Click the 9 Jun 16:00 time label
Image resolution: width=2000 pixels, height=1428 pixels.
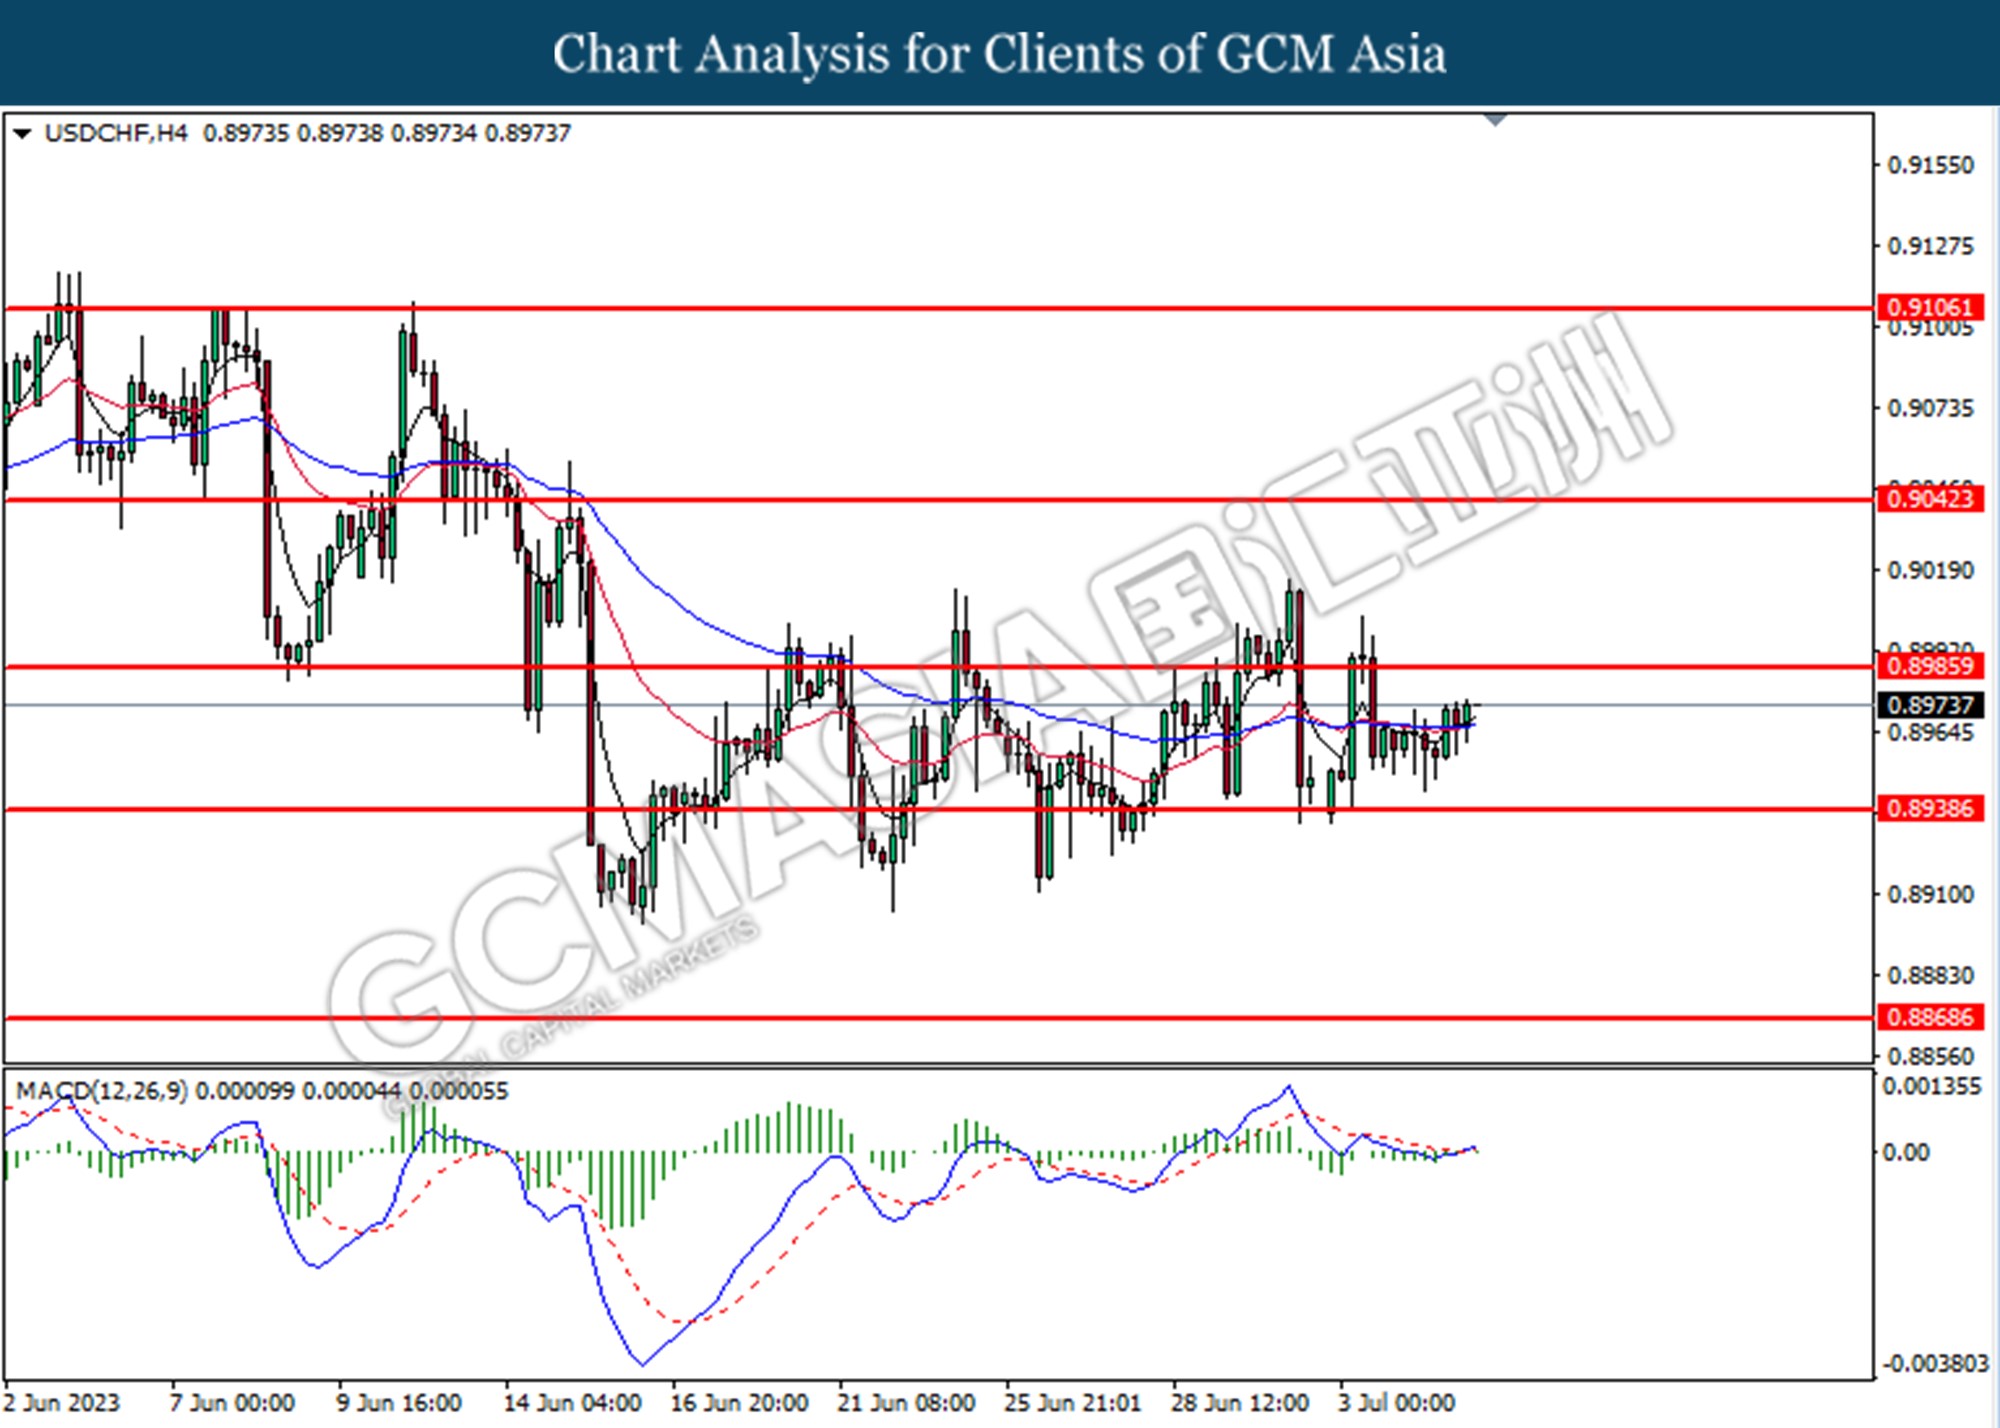coord(399,1403)
